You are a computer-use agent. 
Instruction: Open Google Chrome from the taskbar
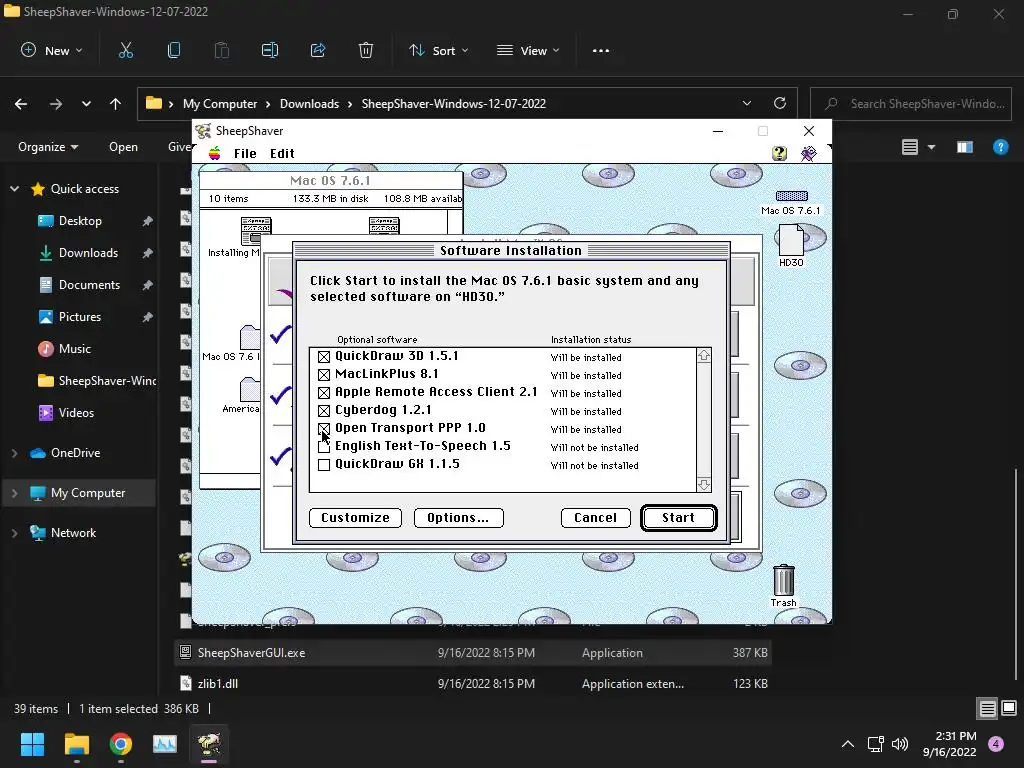(x=121, y=744)
